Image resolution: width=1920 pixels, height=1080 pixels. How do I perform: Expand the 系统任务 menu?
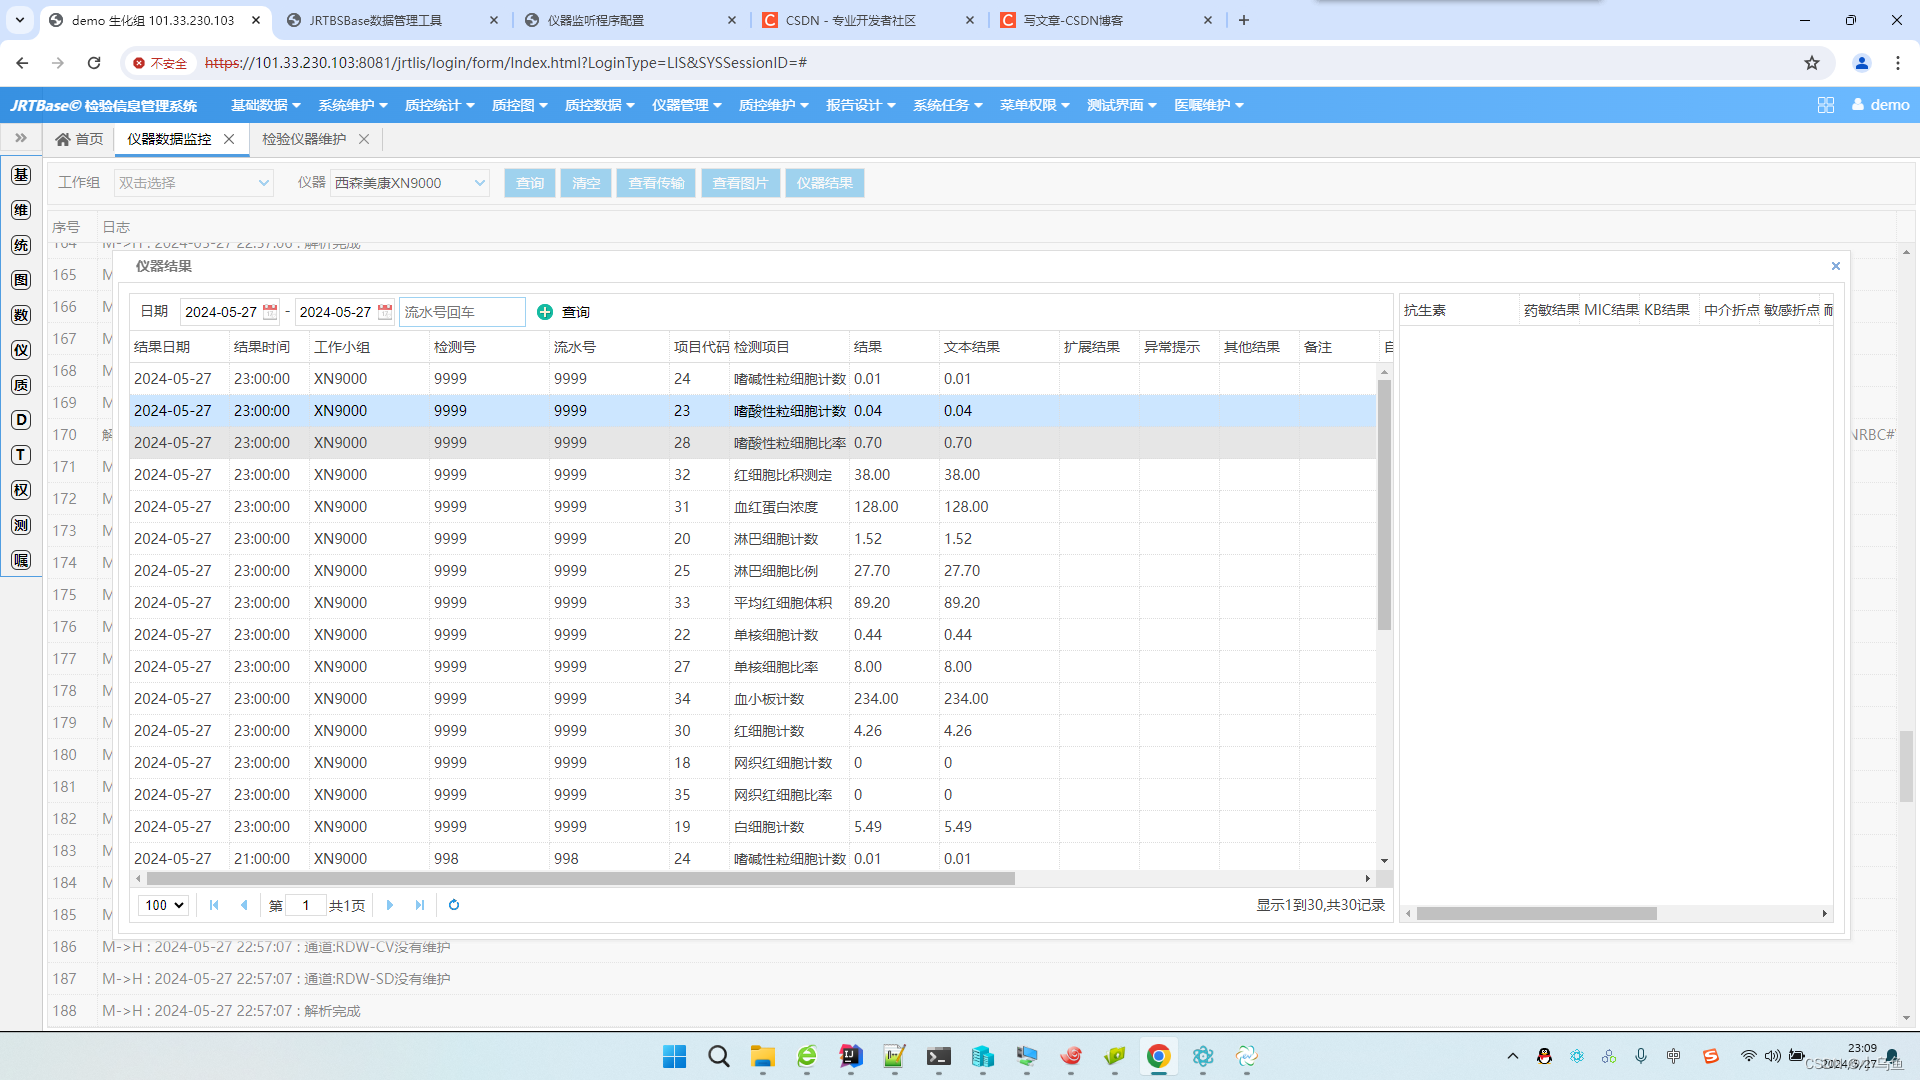click(x=948, y=105)
